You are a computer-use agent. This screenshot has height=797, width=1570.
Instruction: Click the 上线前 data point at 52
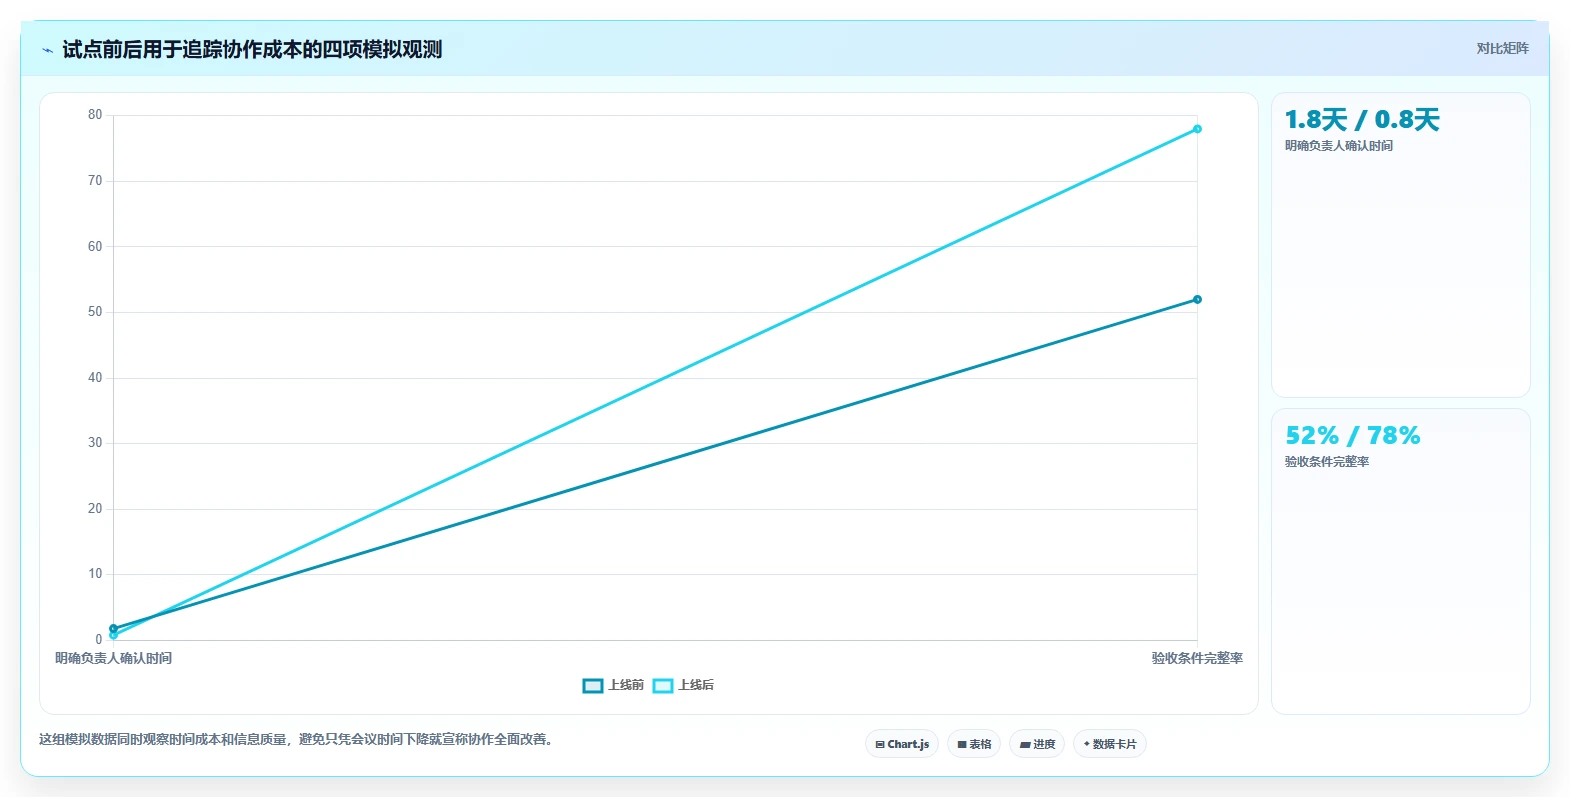(x=1197, y=299)
